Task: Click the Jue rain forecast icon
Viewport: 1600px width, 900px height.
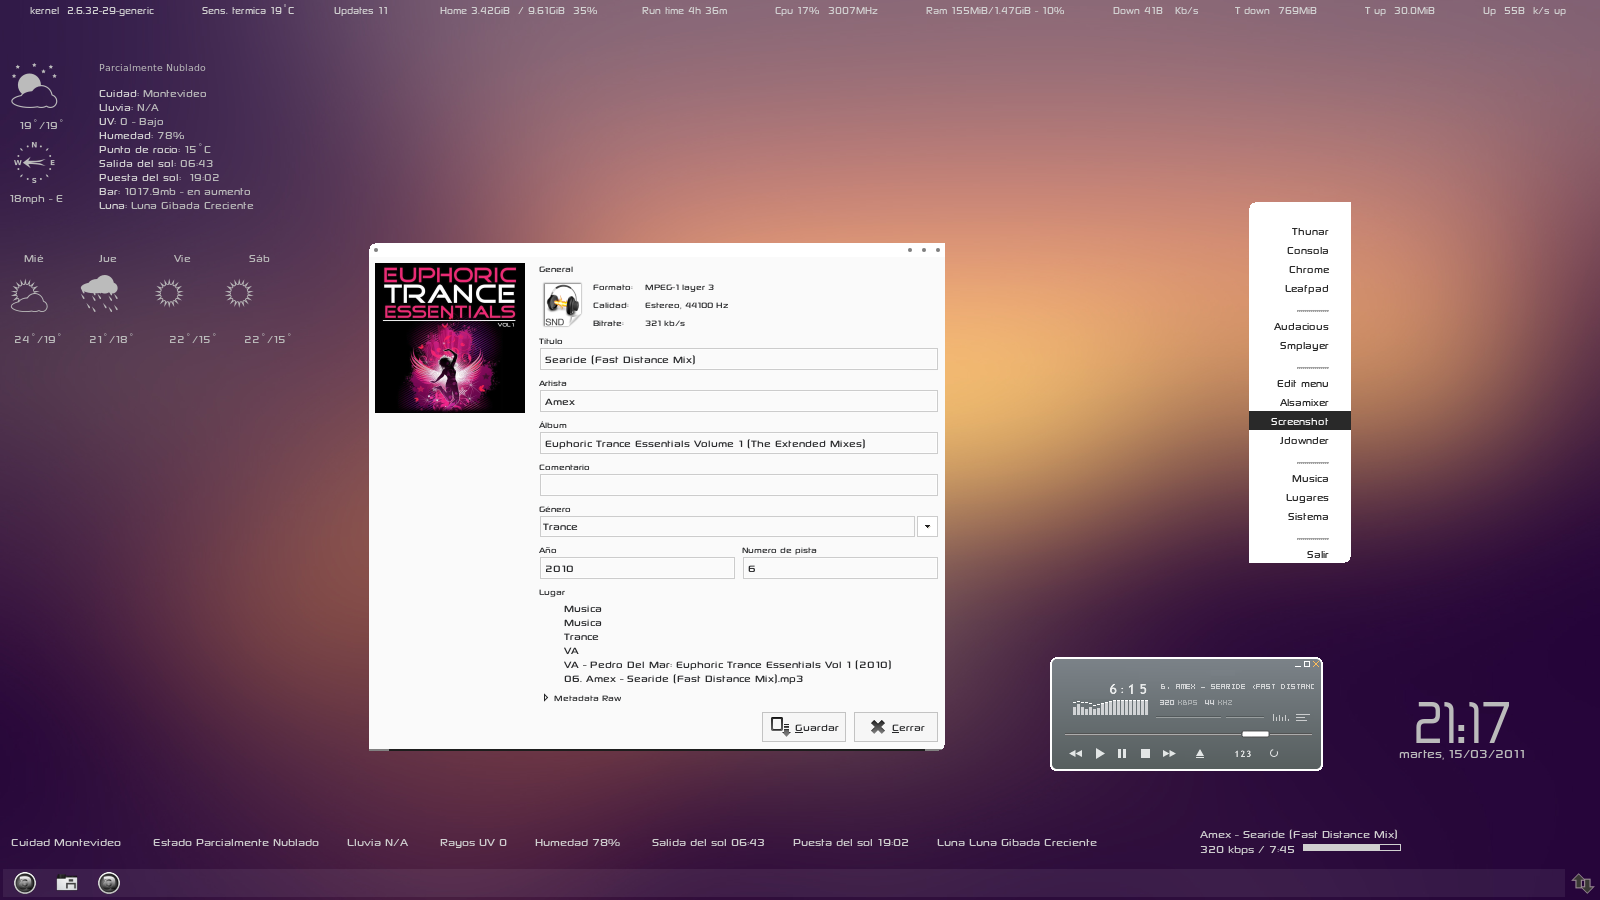Action: [99, 294]
